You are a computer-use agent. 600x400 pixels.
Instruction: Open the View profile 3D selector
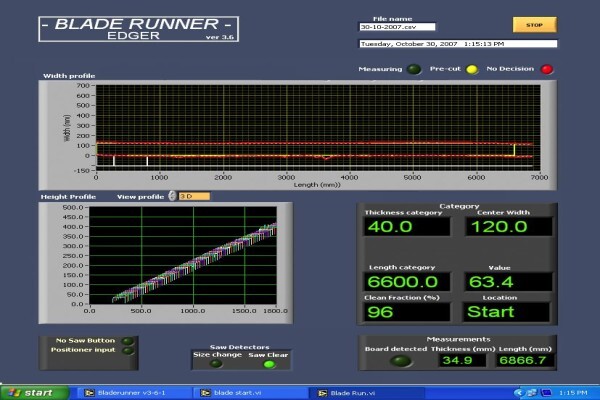click(x=194, y=196)
